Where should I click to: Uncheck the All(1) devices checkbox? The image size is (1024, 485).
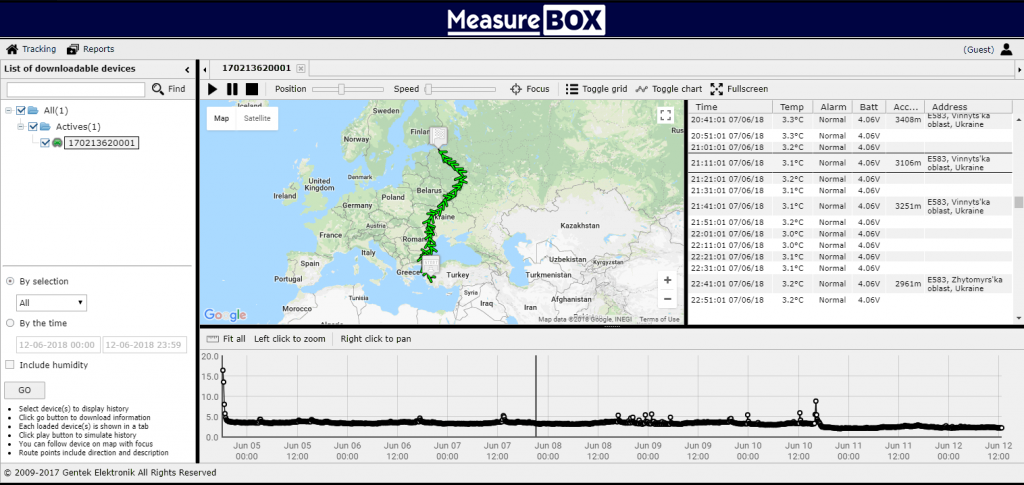click(21, 110)
